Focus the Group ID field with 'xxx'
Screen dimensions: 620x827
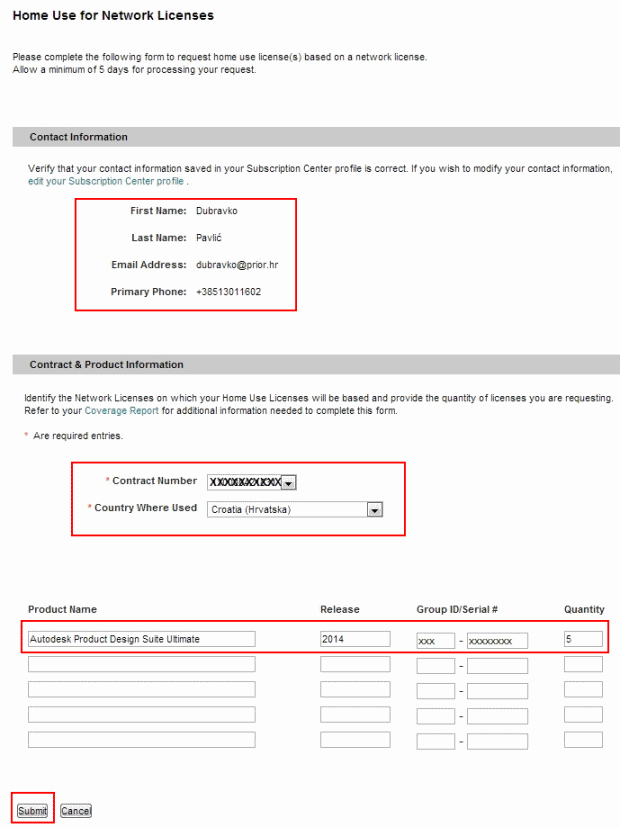(x=435, y=640)
